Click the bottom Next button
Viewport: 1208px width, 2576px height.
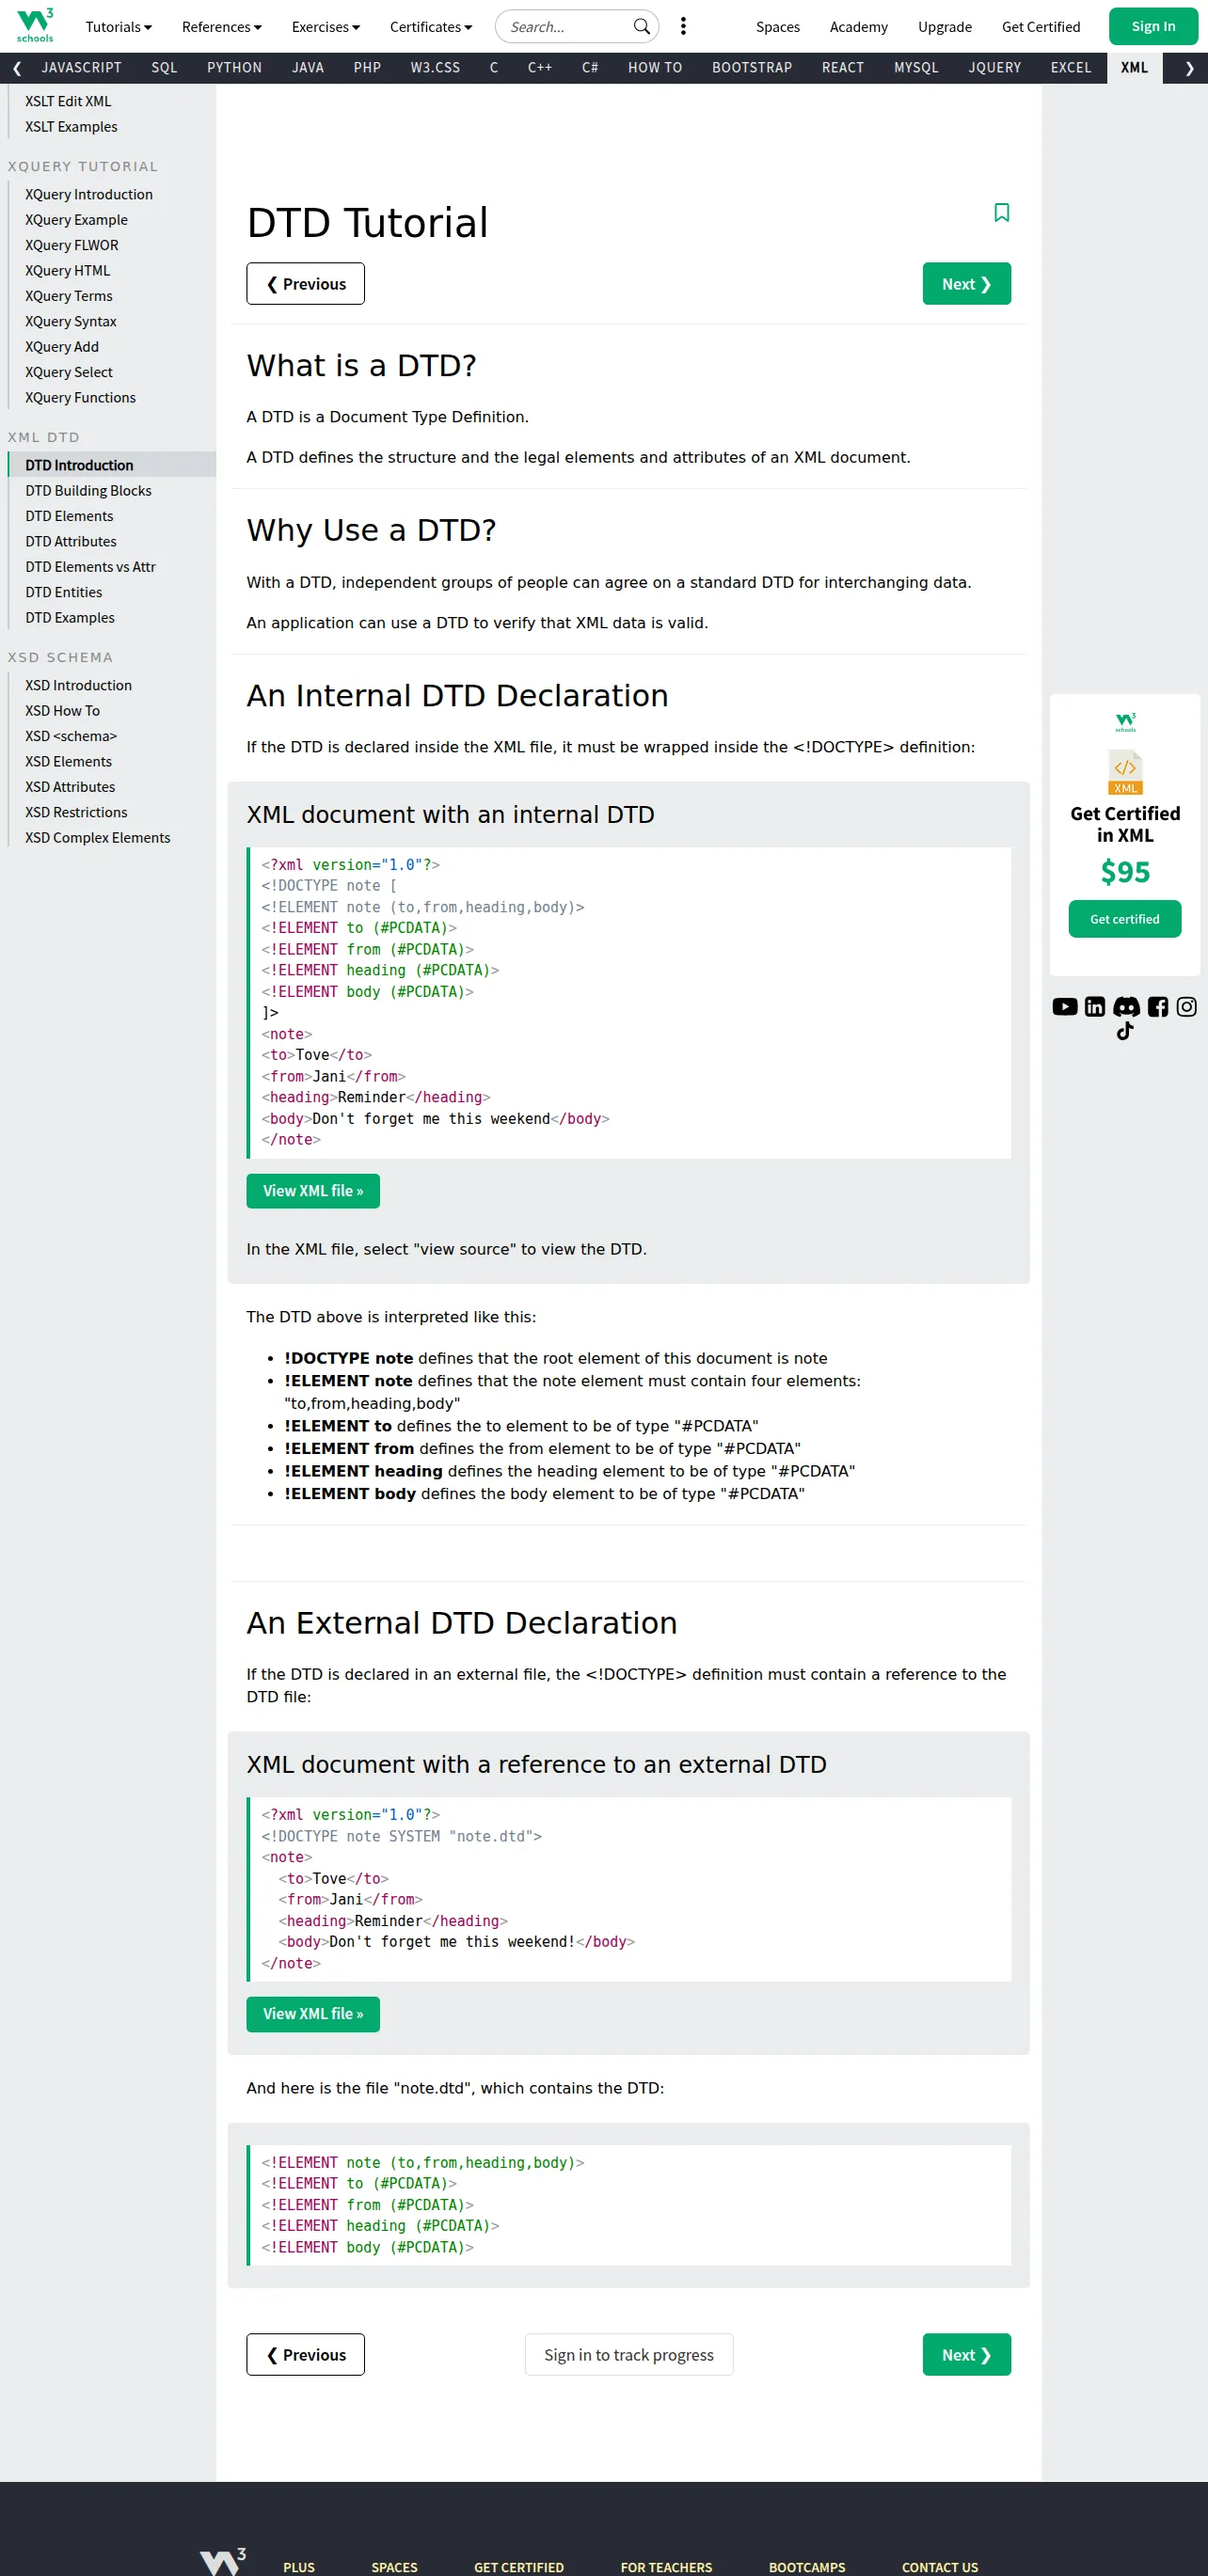click(966, 2355)
